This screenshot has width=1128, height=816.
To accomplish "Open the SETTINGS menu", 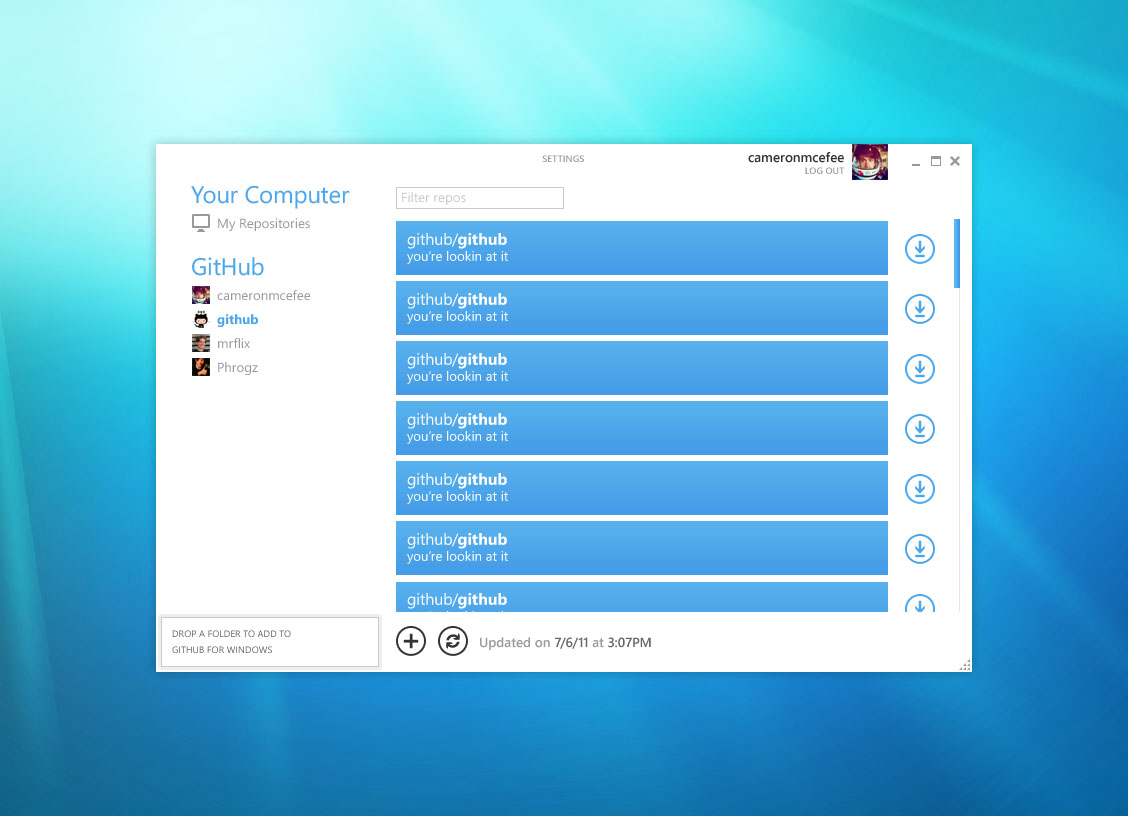I will pyautogui.click(x=563, y=159).
